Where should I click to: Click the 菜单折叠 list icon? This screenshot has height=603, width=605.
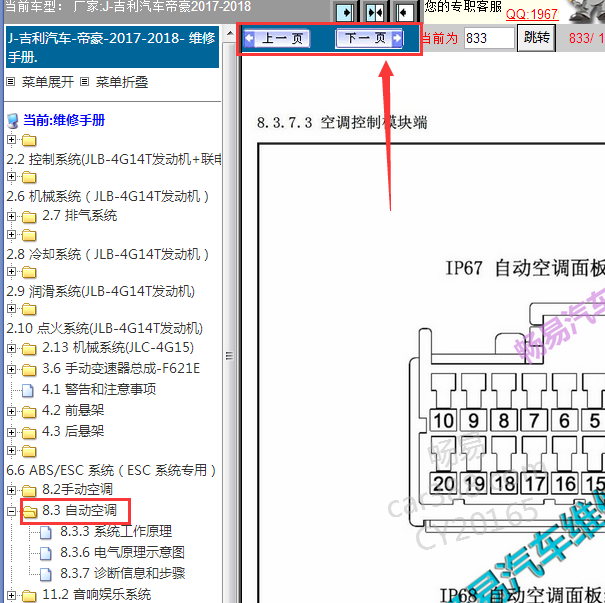(x=84, y=81)
